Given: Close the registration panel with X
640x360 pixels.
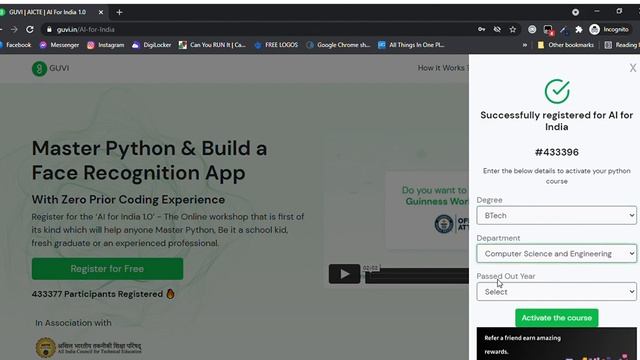Looking at the screenshot, I should (x=633, y=68).
